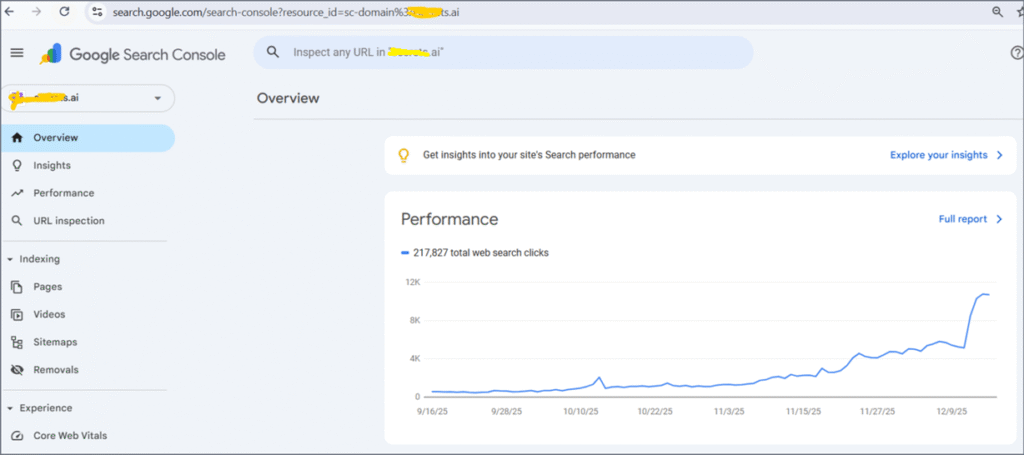Select Overview in the sidebar

[x=55, y=138]
